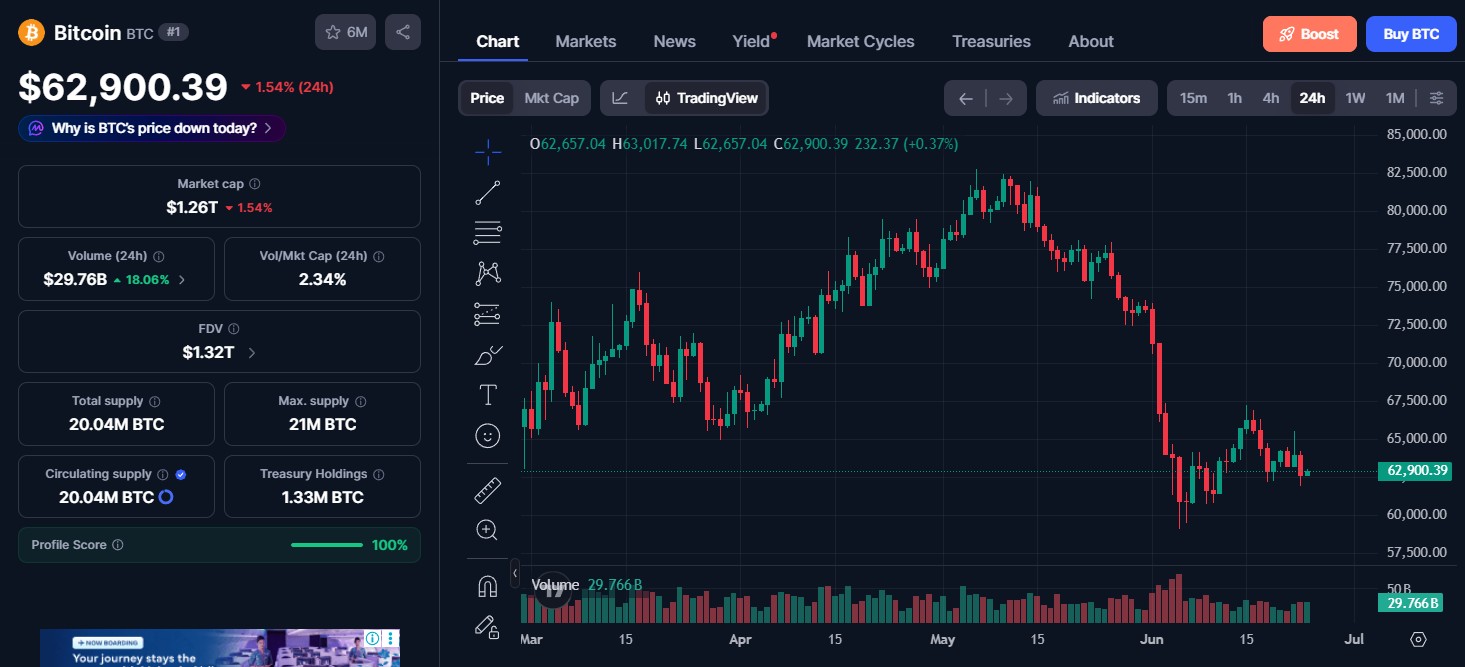The height and width of the screenshot is (667, 1465).
Task: Add Bitcoin to watchlist star button
Action: tap(345, 32)
